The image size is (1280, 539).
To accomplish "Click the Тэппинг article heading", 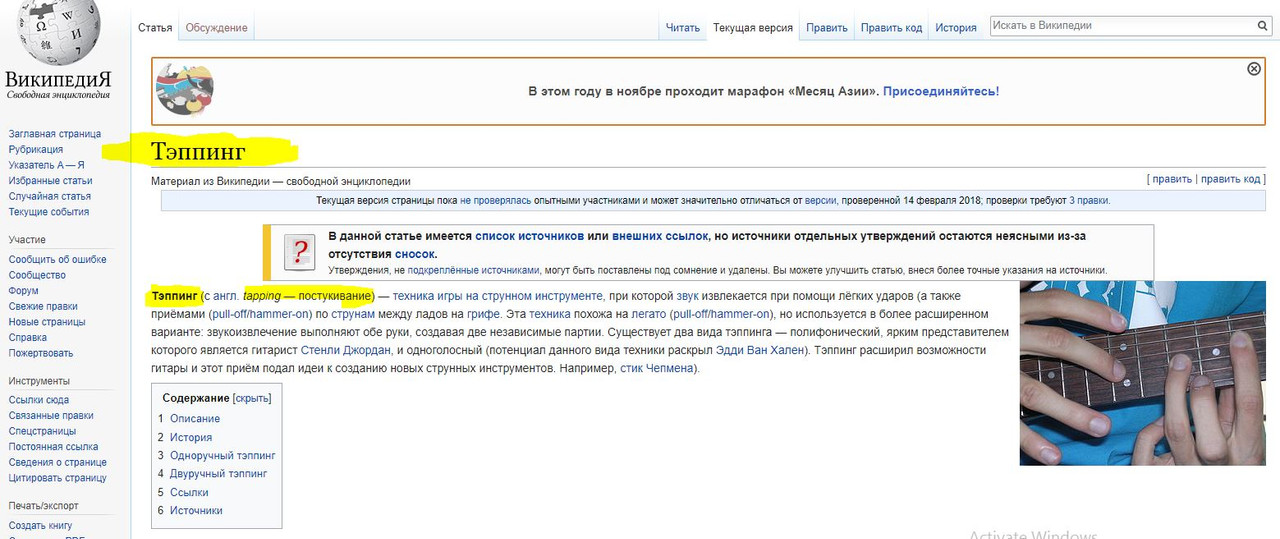I will pos(198,152).
